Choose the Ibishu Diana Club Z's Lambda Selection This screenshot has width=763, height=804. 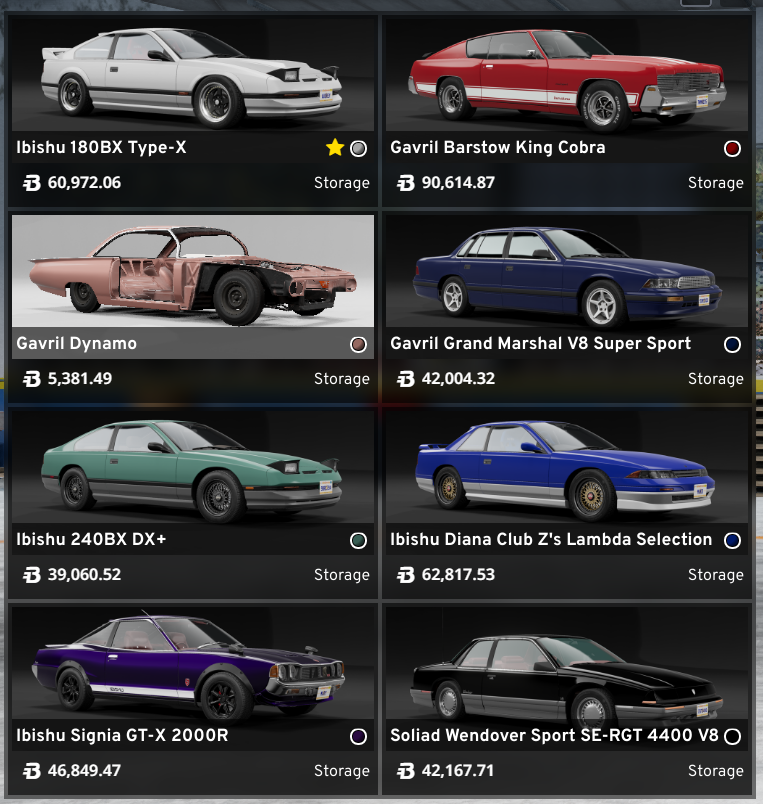(x=567, y=502)
